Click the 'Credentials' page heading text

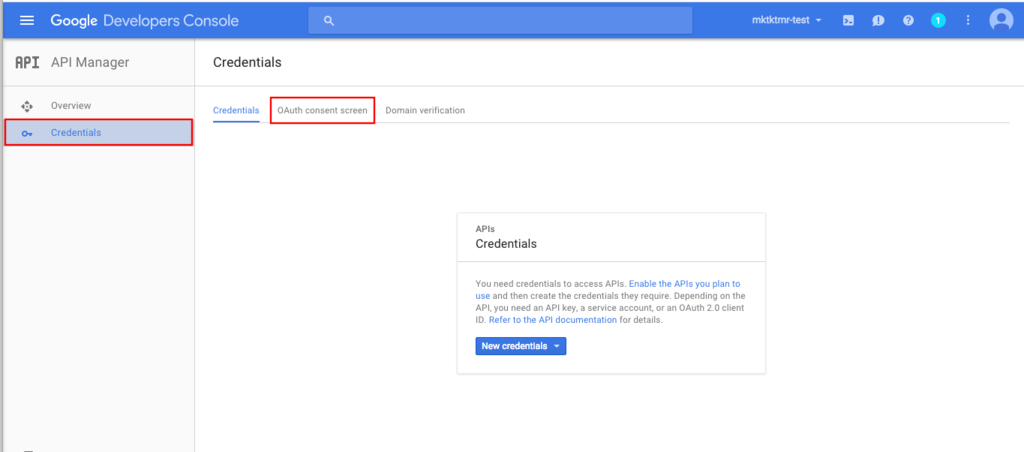click(247, 63)
